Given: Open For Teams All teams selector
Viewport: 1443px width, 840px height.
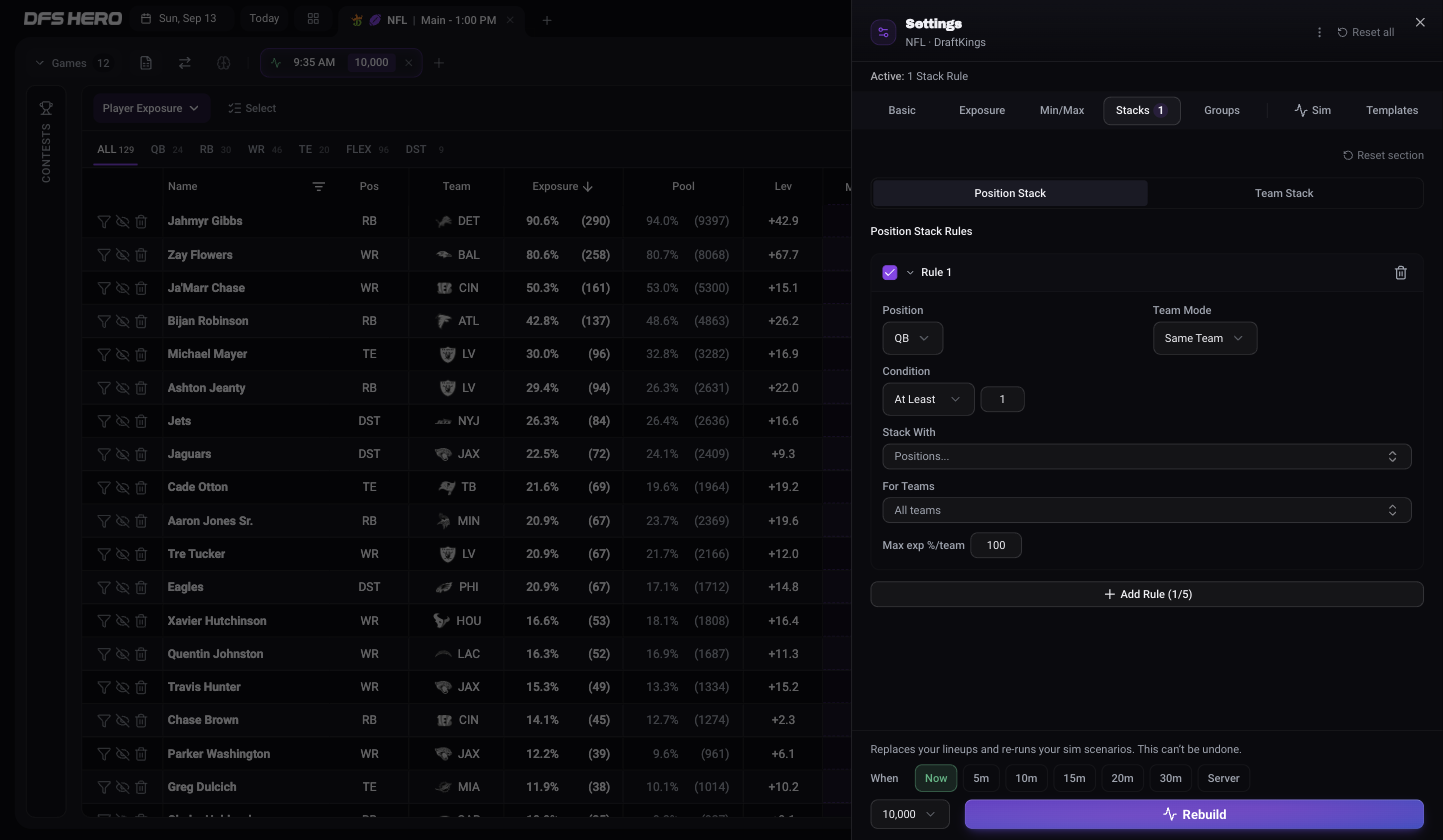Looking at the screenshot, I should click(1146, 510).
